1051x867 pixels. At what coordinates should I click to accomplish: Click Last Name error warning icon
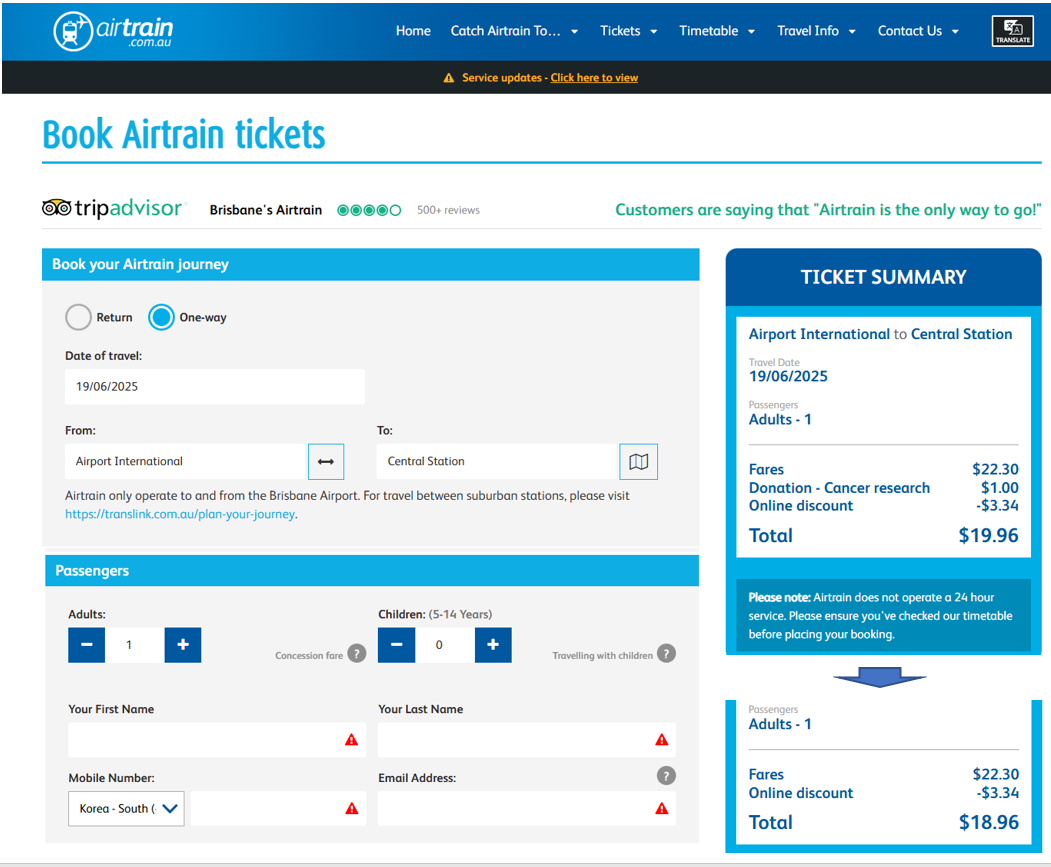click(x=662, y=740)
